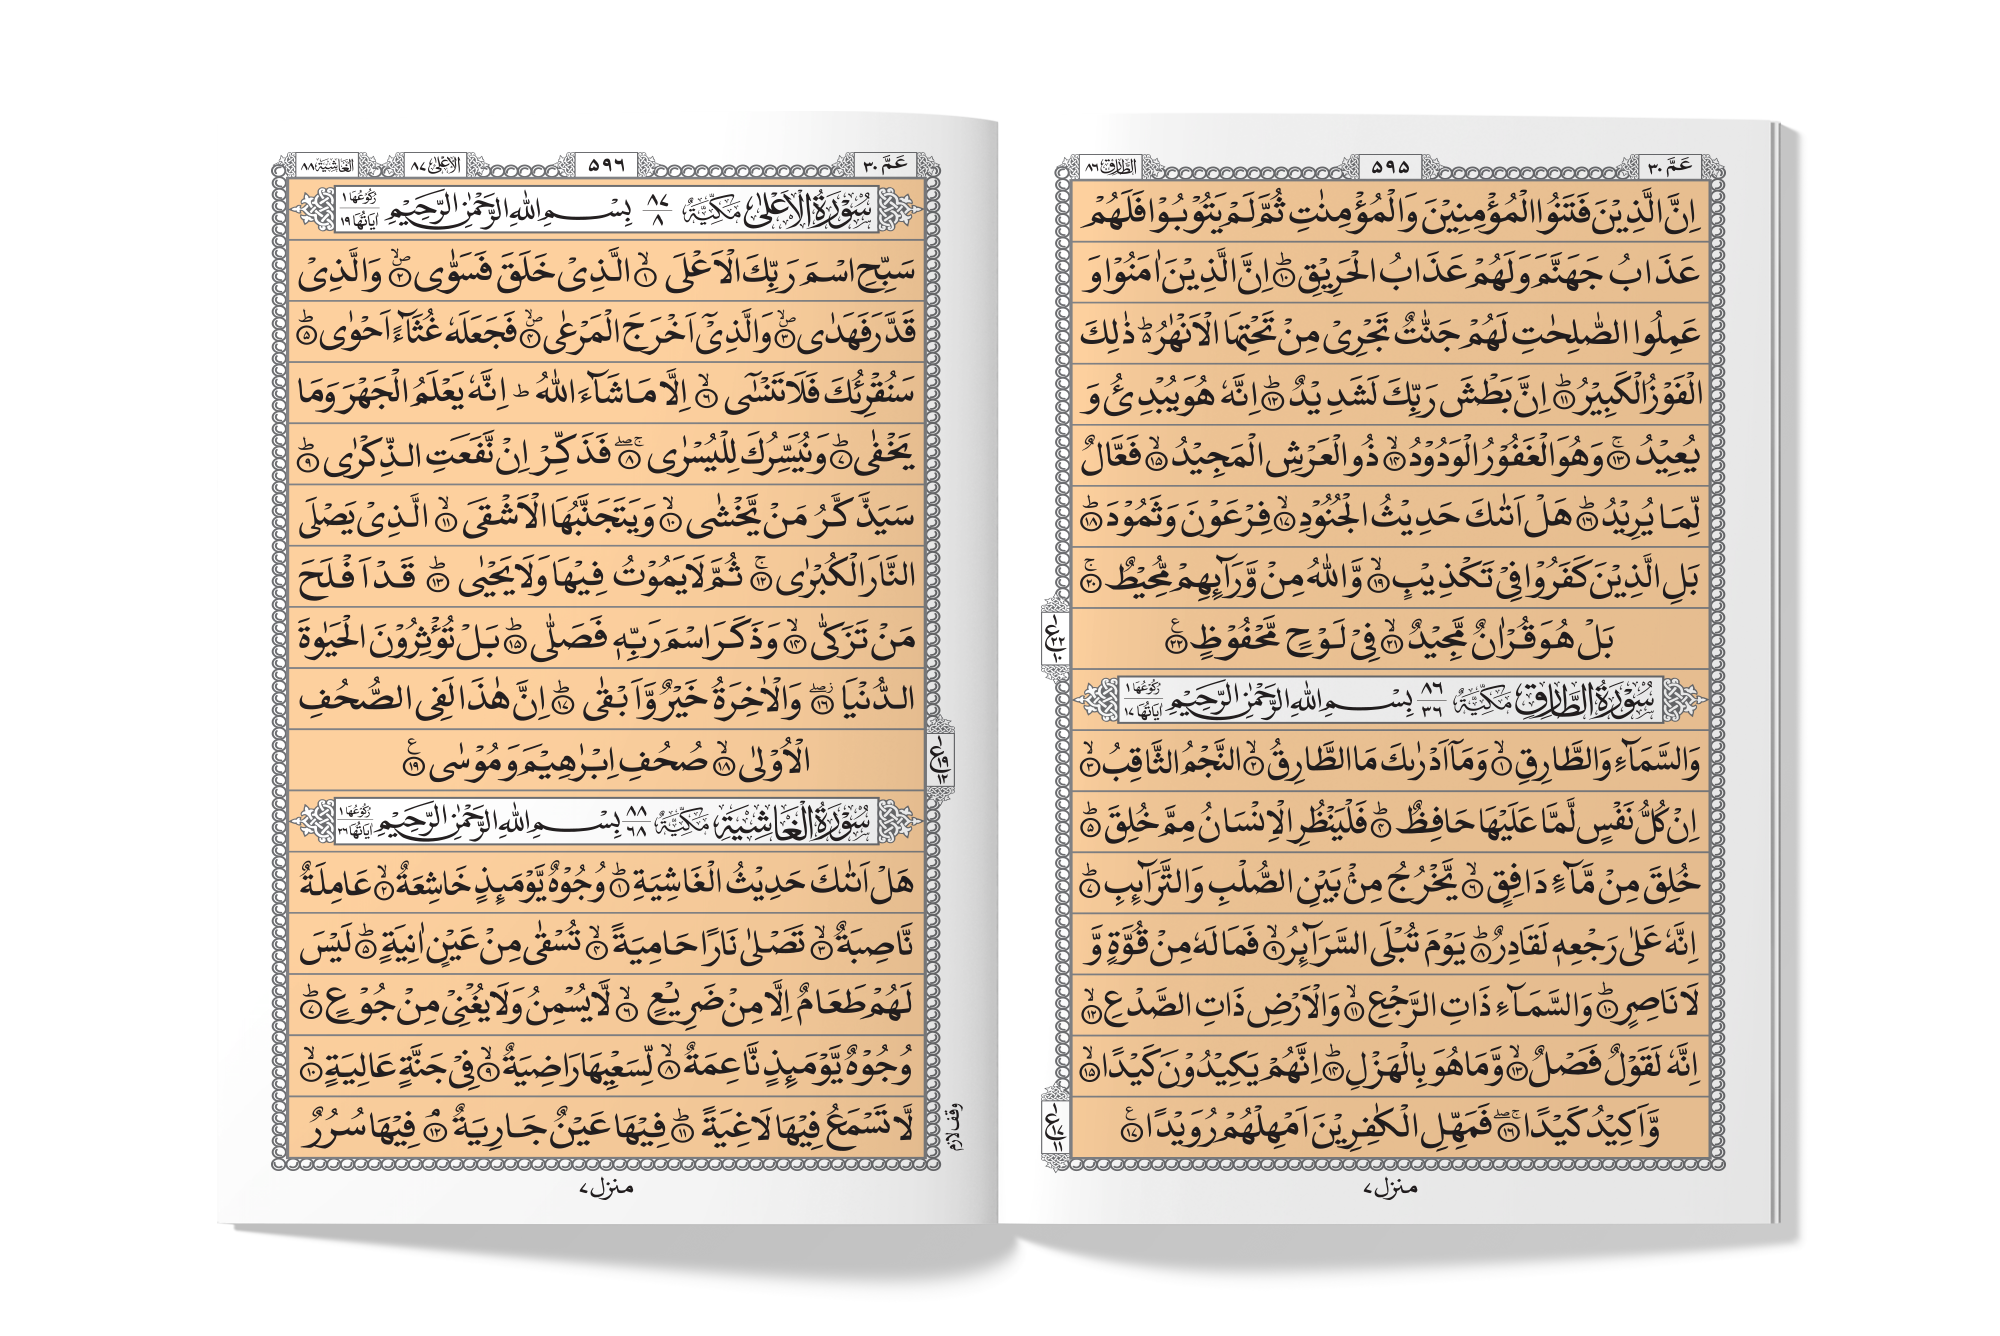This screenshot has width=2000, height=1336.
Task: Select Al-Ghashiyah 88 header label on left page
Action: coord(326,165)
